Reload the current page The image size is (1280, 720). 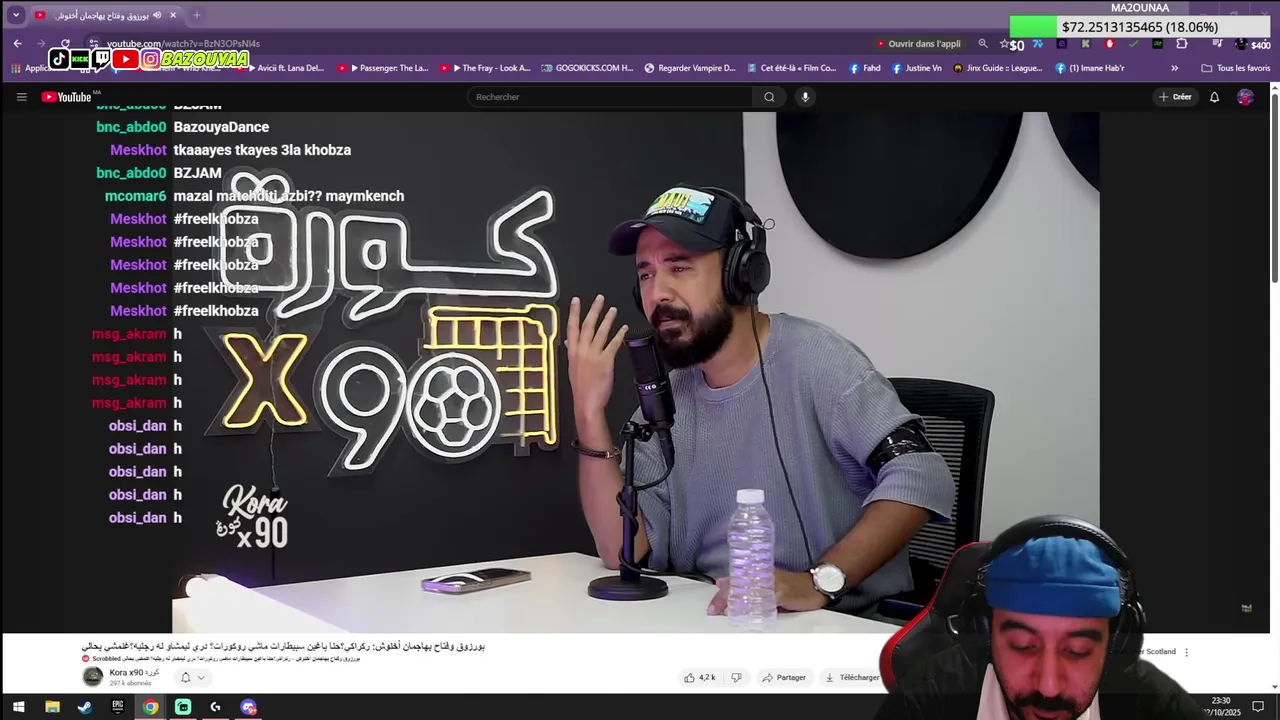(x=65, y=44)
